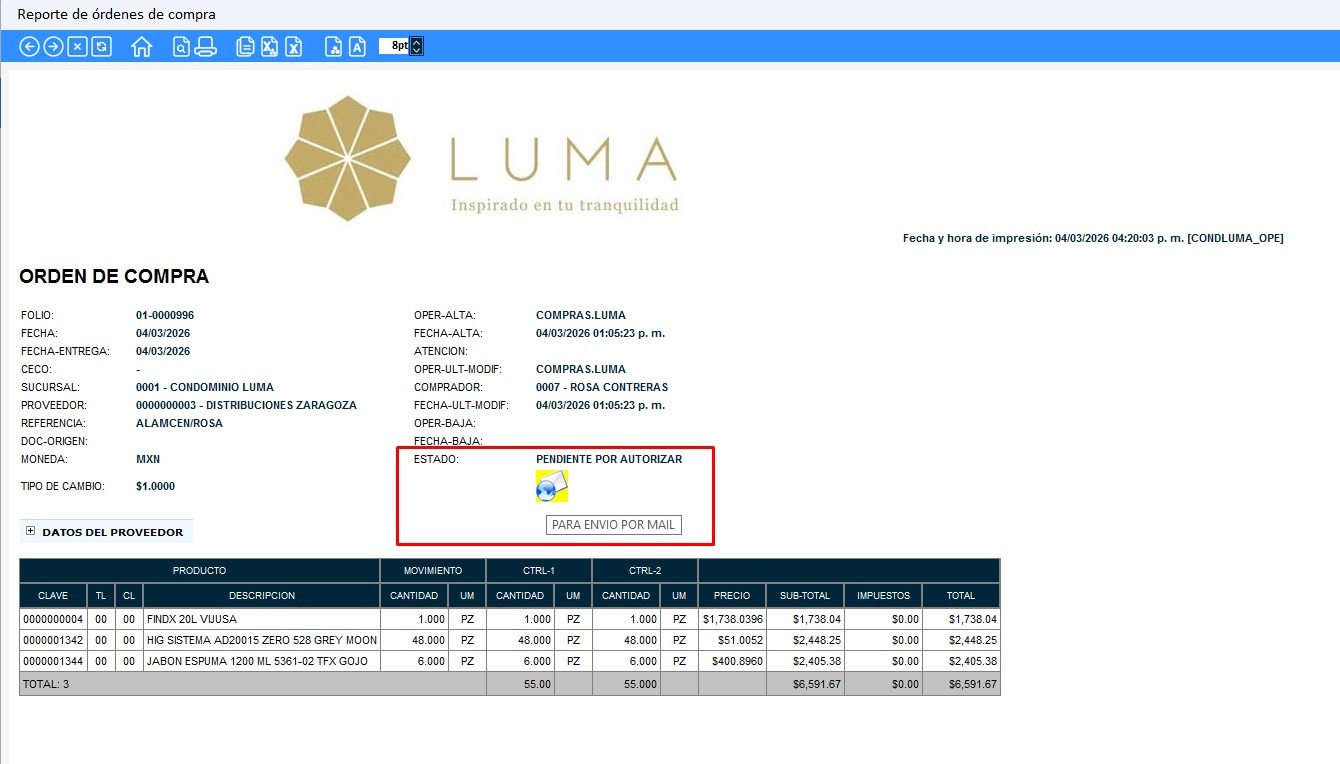Image resolution: width=1340 pixels, height=764 pixels.
Task: Click the DESCRIPCION column header
Action: point(261,596)
